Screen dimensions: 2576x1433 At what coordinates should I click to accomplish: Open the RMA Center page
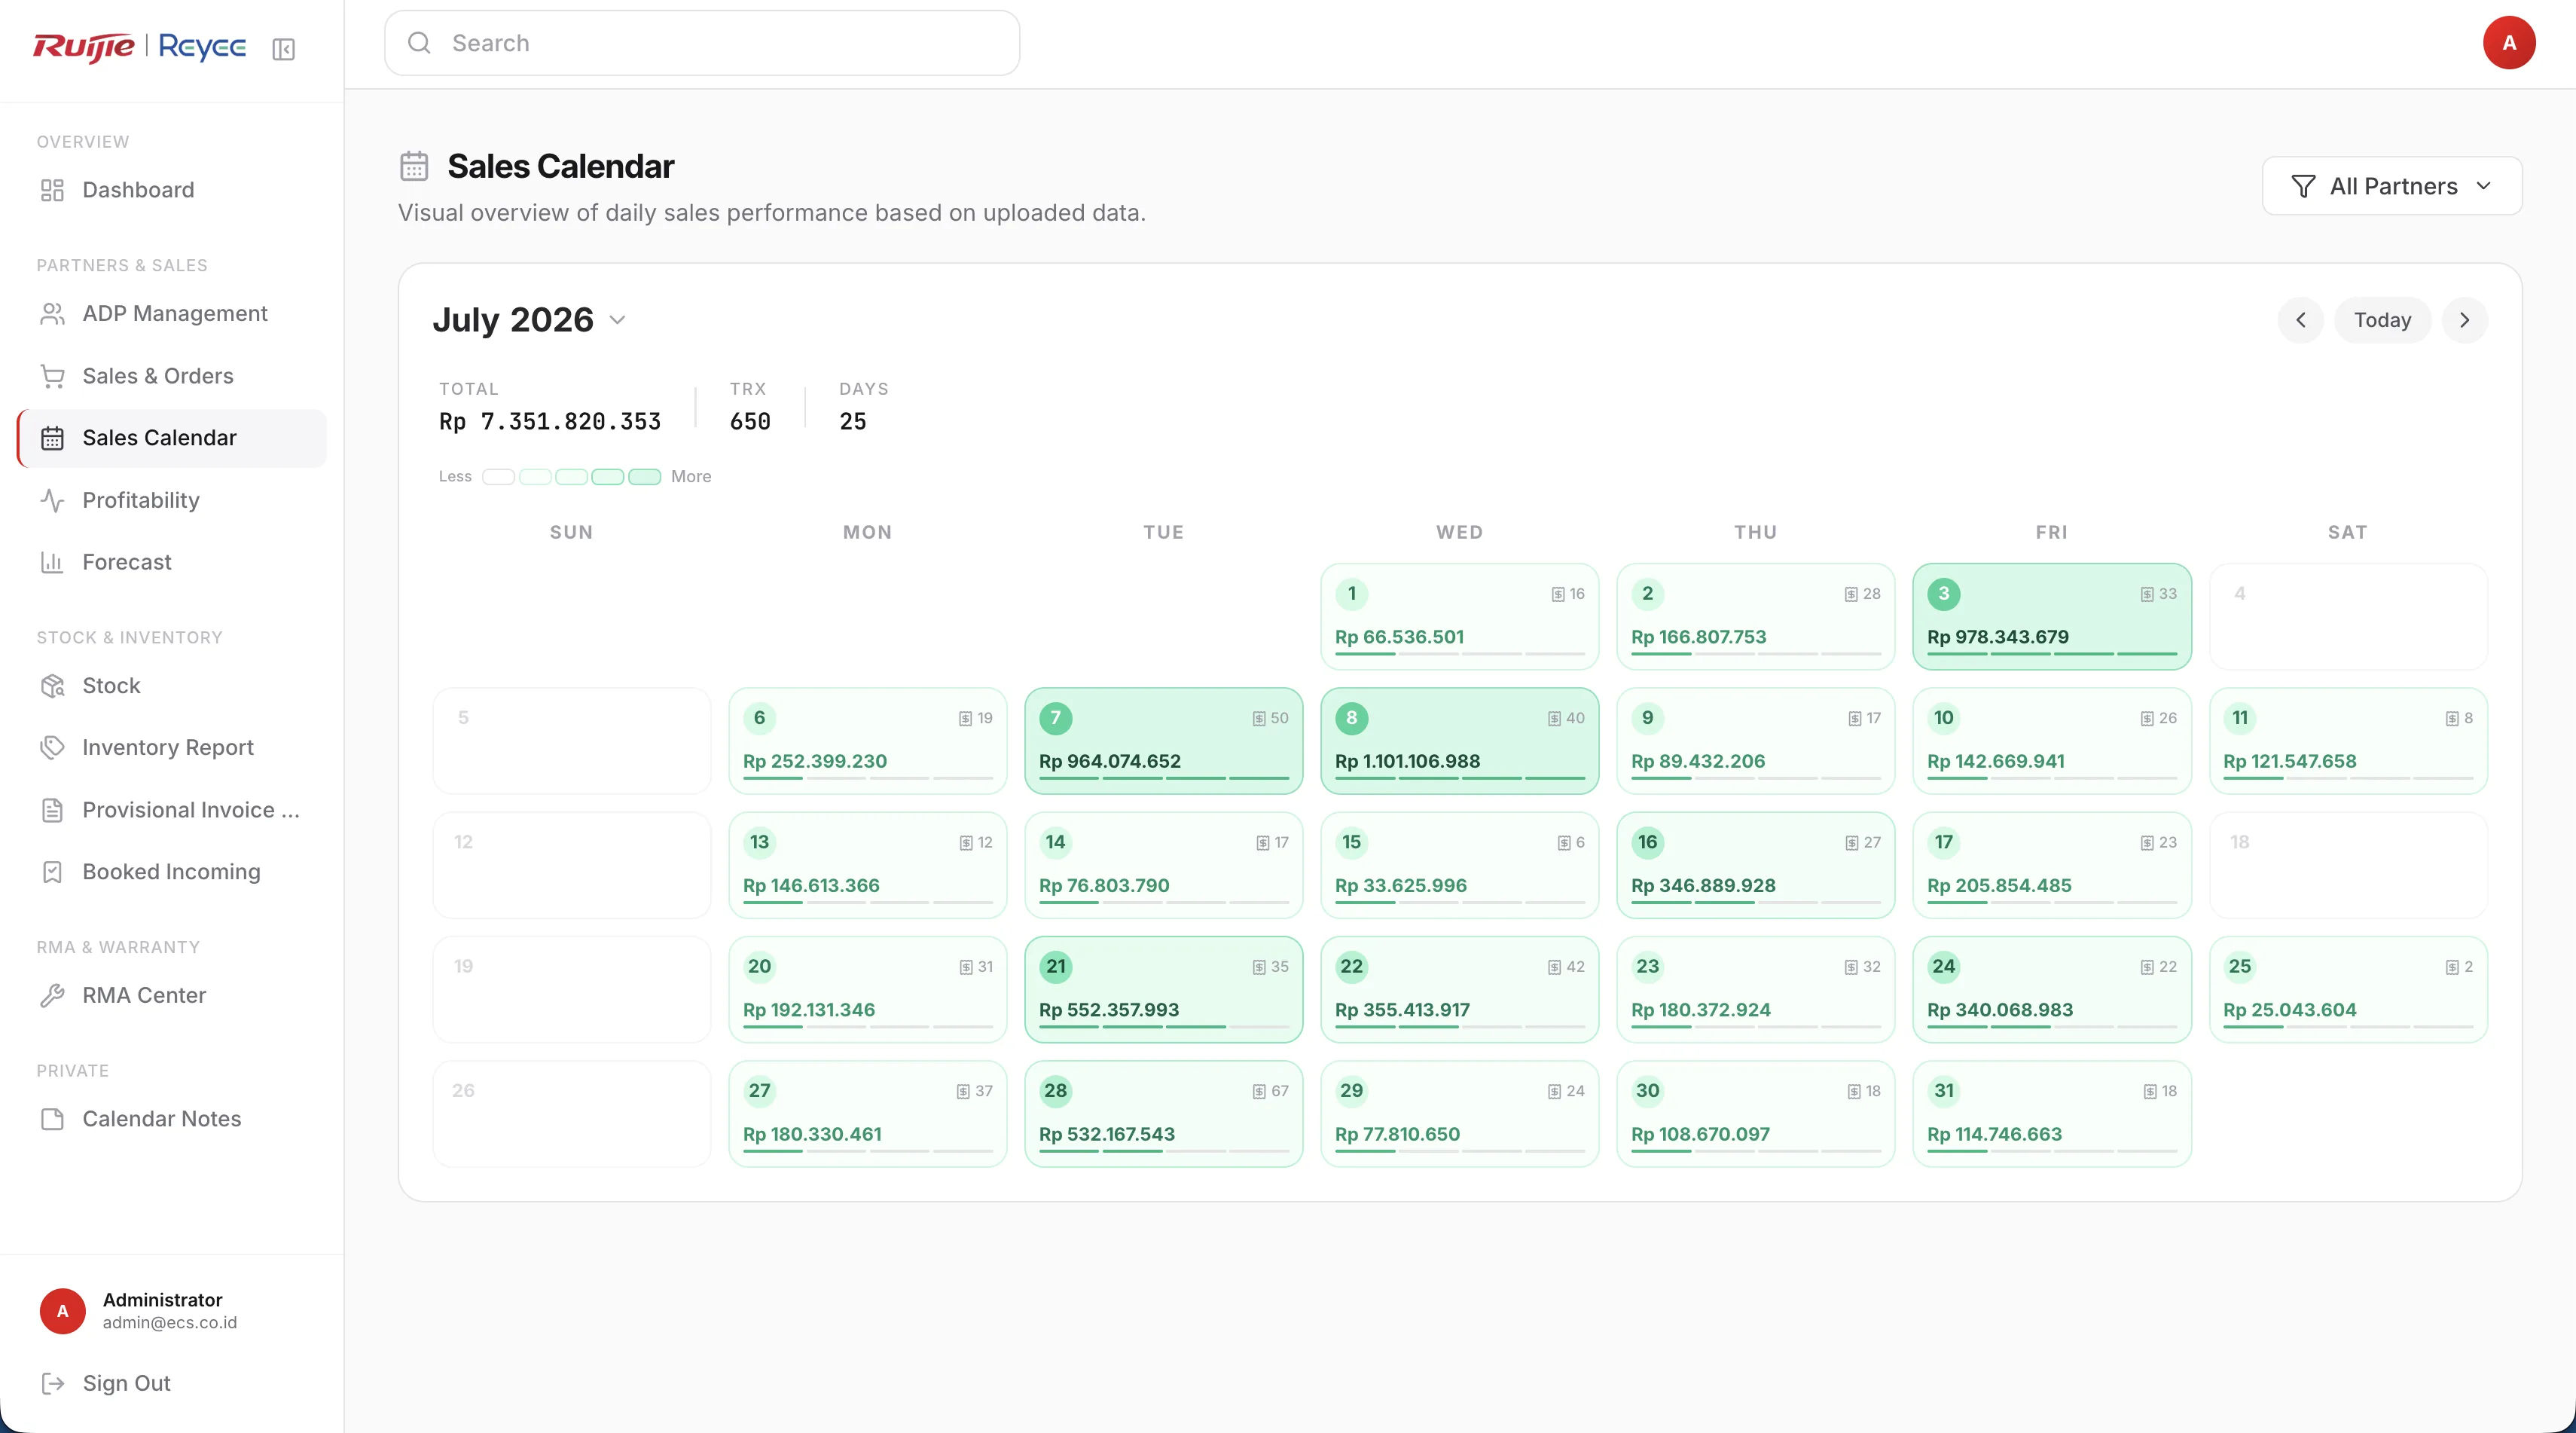click(172, 996)
